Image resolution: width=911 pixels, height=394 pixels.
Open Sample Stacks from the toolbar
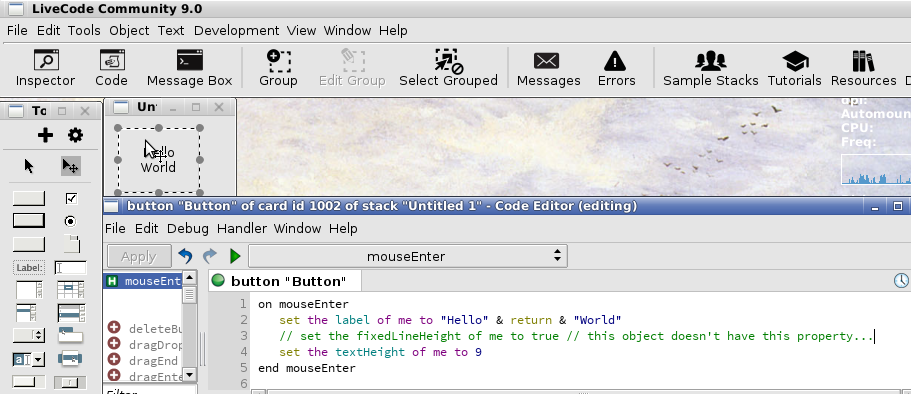pos(711,68)
